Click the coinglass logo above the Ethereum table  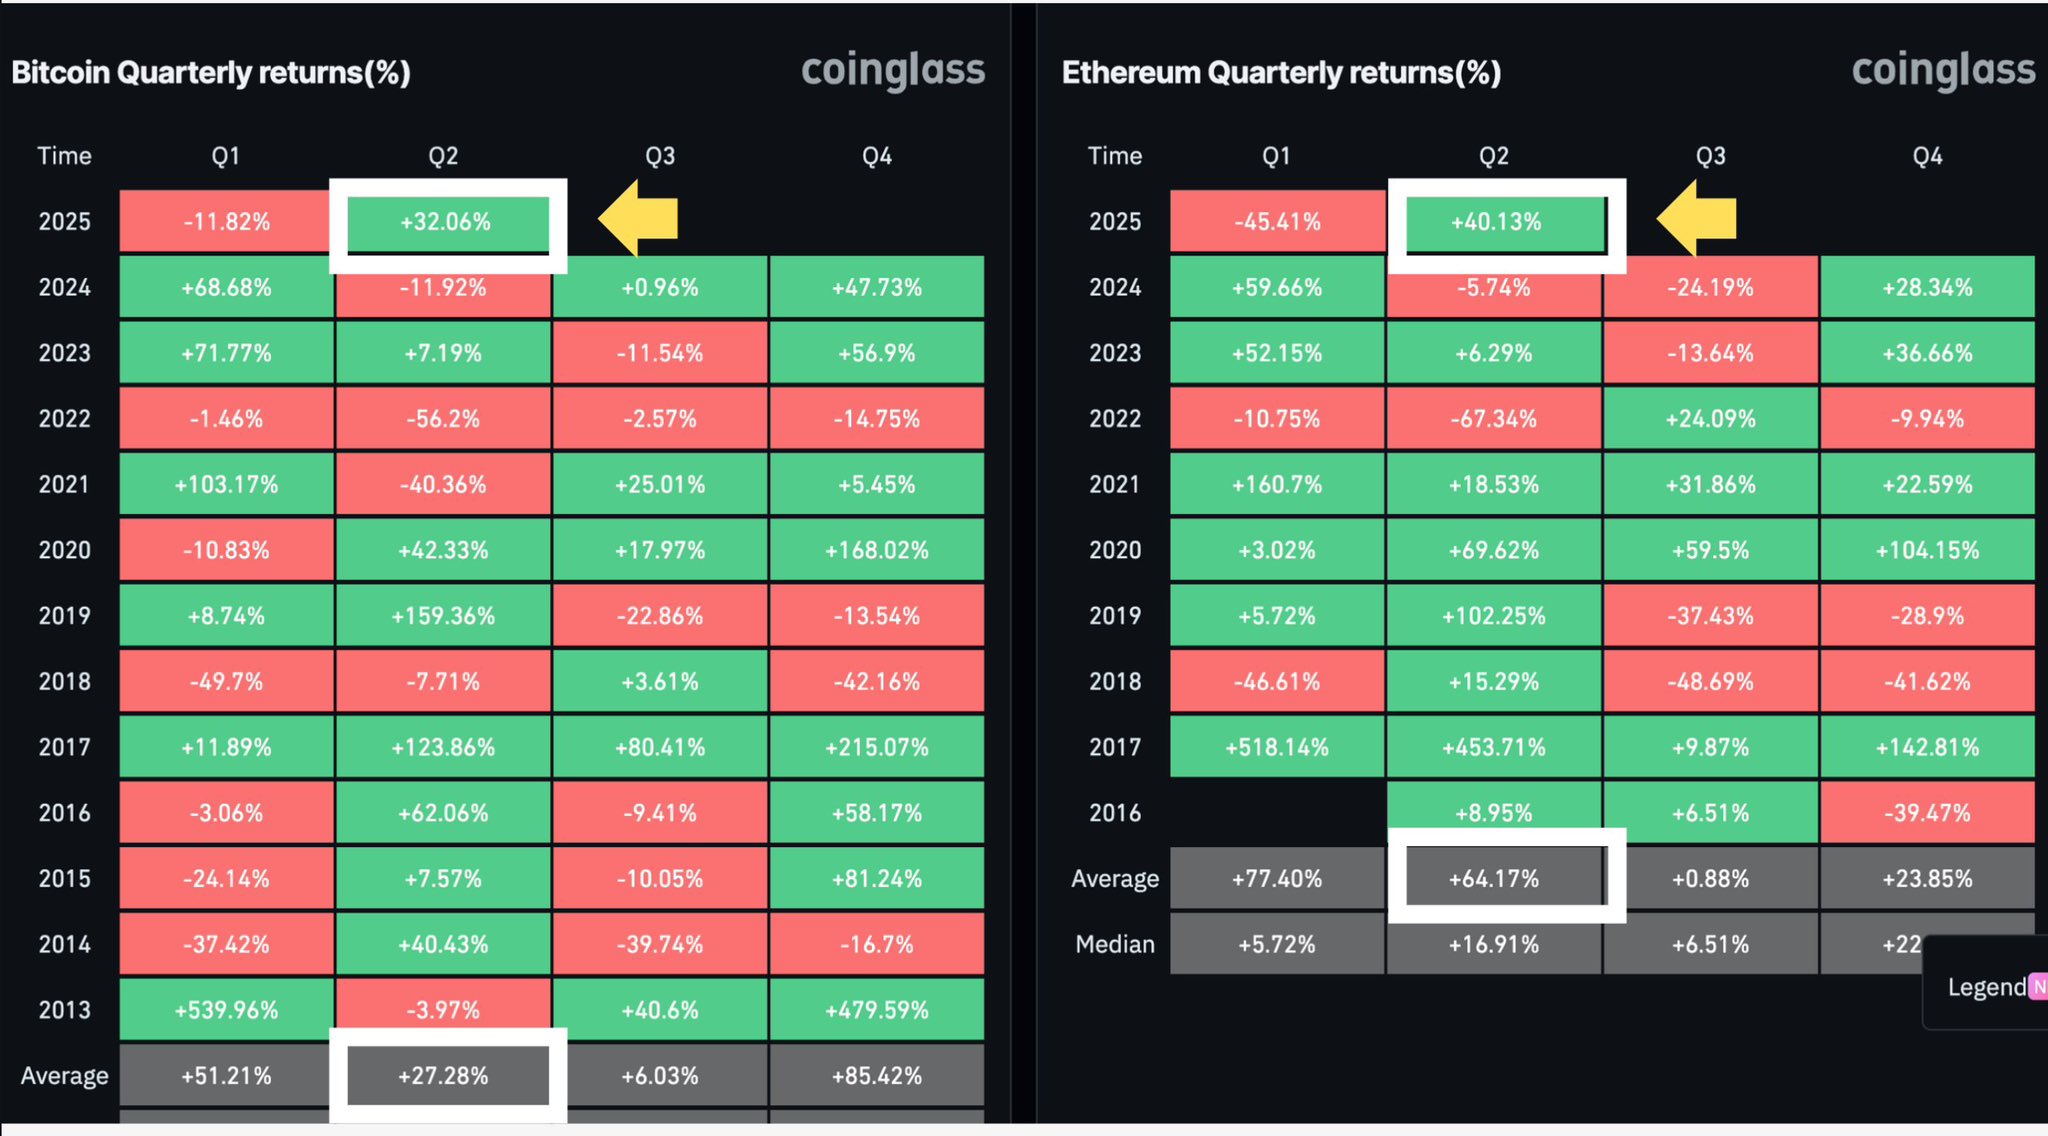point(1943,70)
